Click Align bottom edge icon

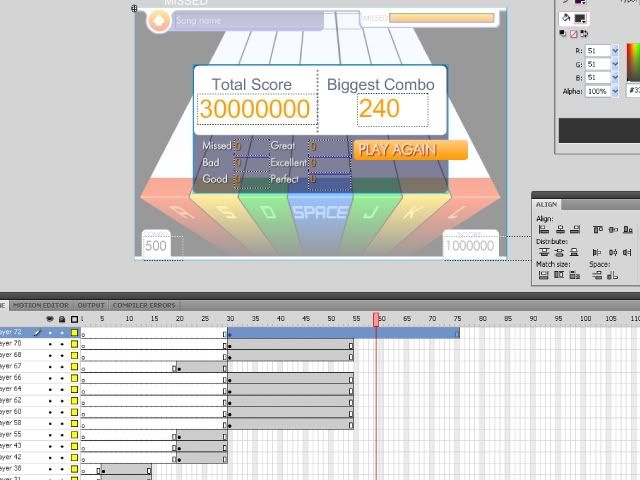coord(628,230)
